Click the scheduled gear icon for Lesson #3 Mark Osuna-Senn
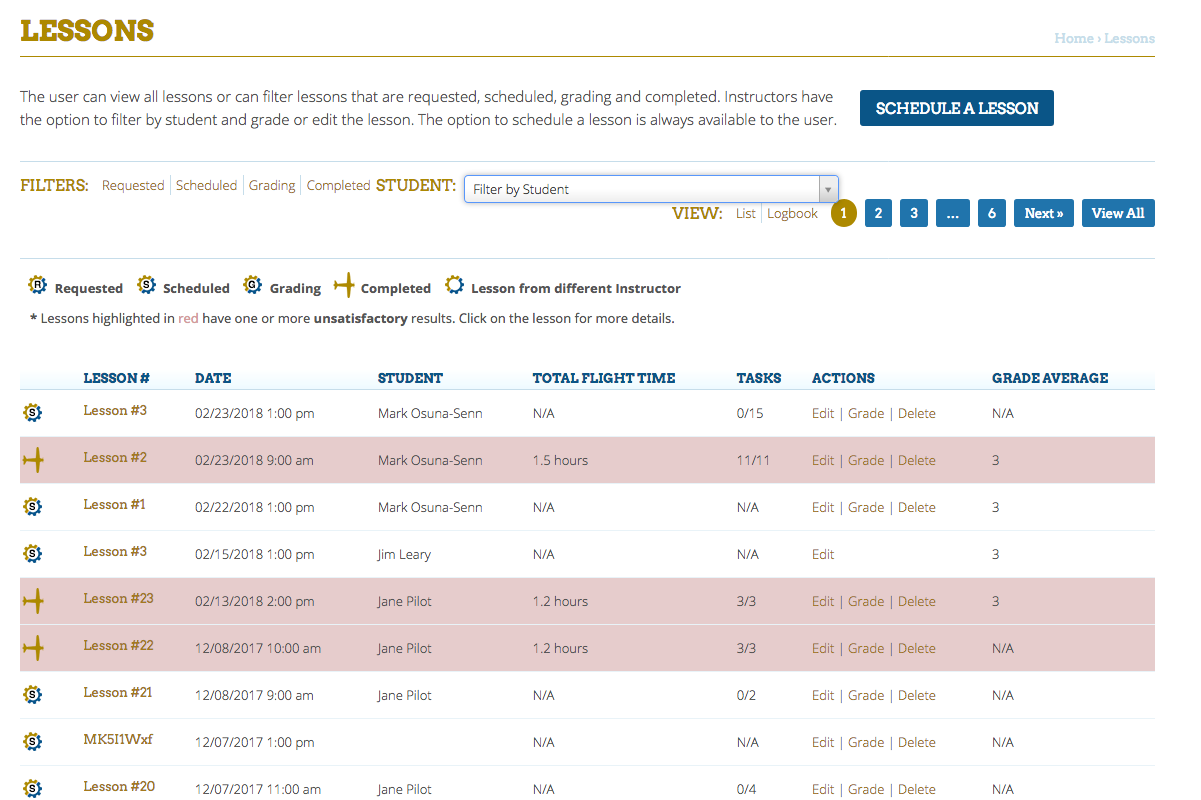 [x=33, y=413]
